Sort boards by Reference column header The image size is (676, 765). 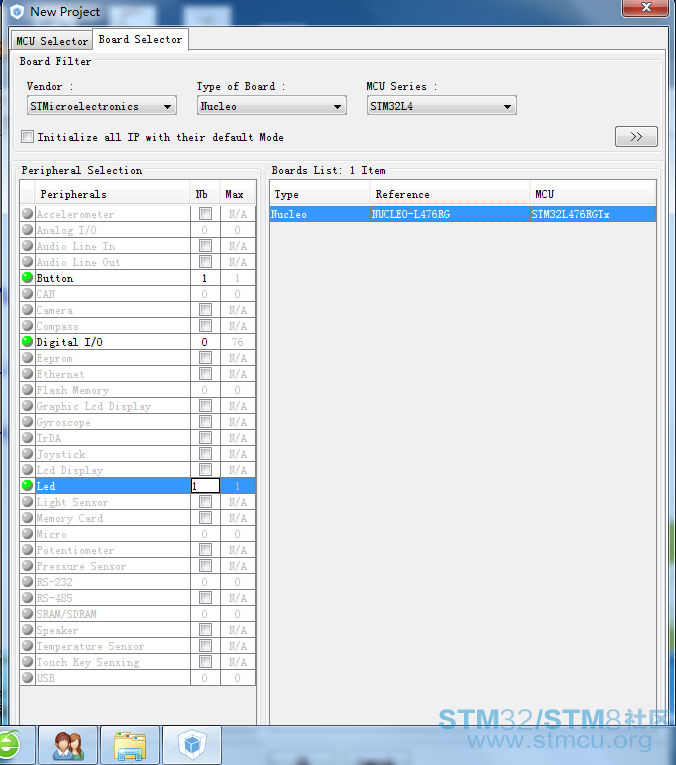(x=450, y=194)
